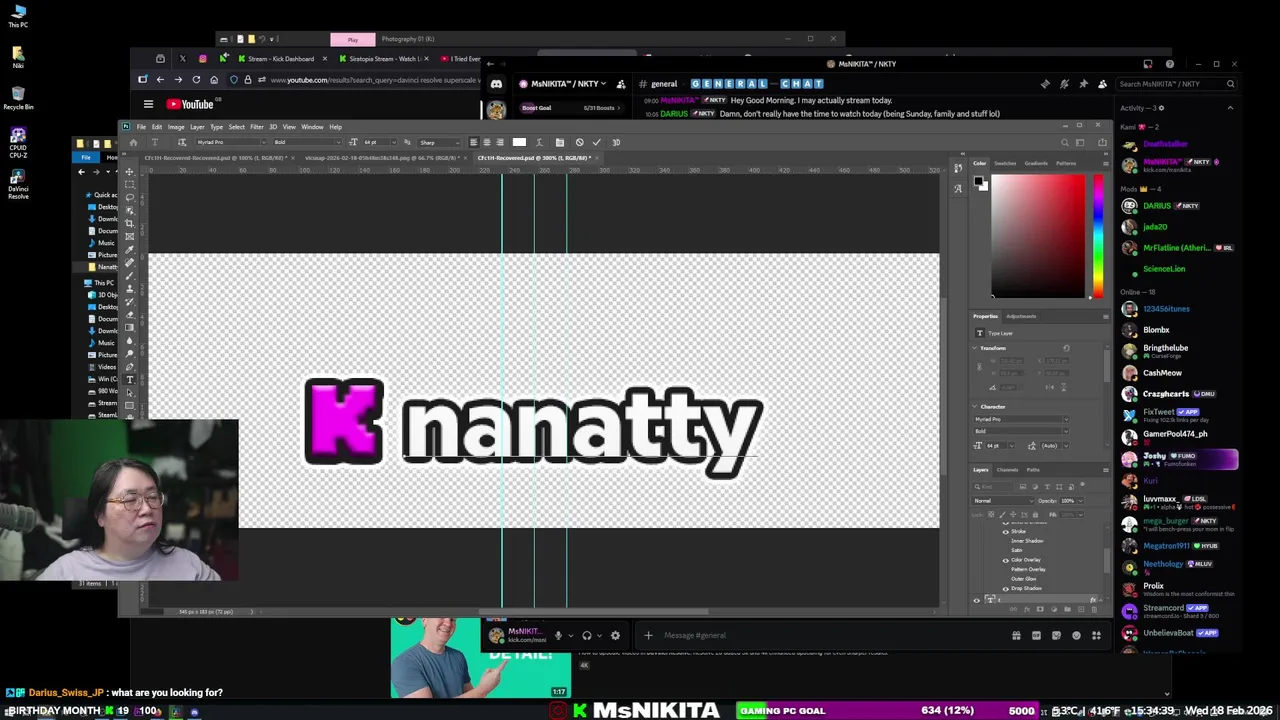Viewport: 1280px width, 720px height.
Task: Open Discord user settings gear
Action: click(615, 635)
